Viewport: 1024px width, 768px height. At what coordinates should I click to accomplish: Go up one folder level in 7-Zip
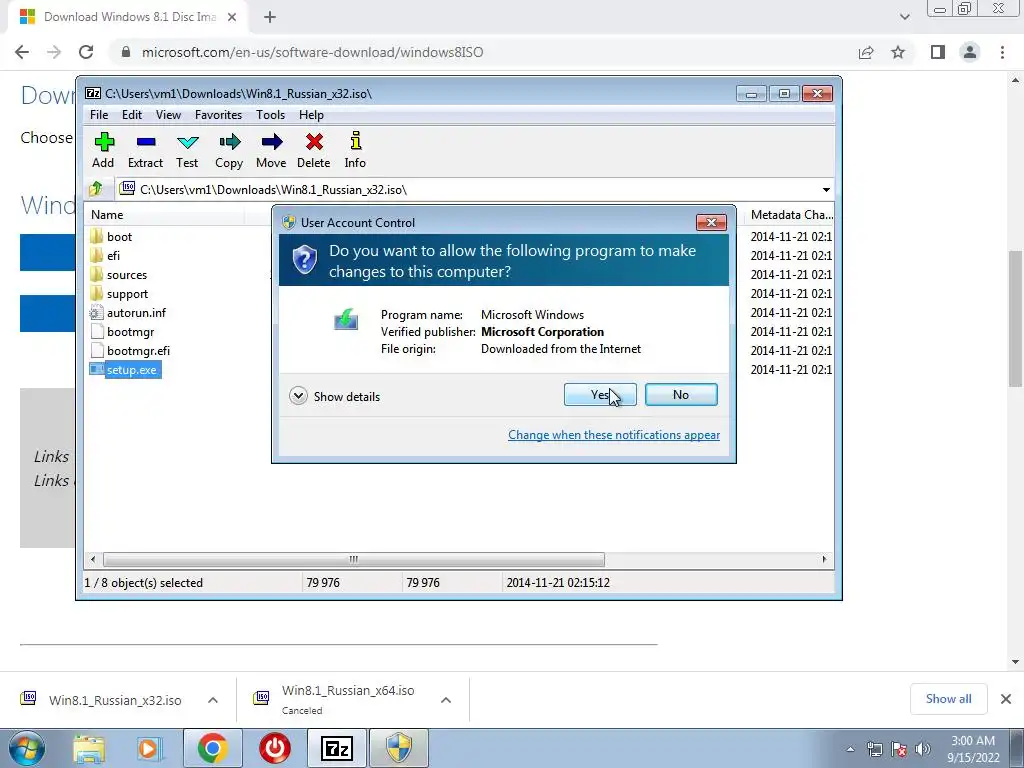tap(96, 189)
